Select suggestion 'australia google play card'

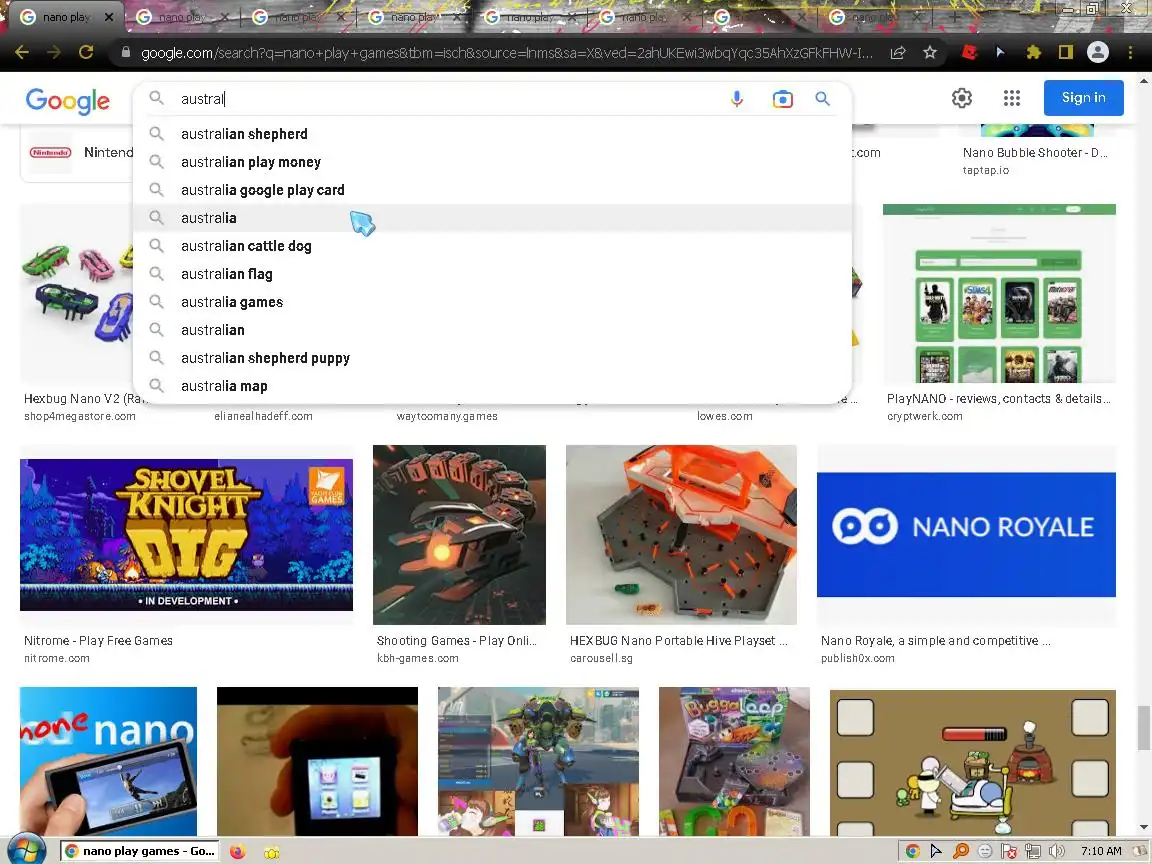pyautogui.click(x=492, y=190)
